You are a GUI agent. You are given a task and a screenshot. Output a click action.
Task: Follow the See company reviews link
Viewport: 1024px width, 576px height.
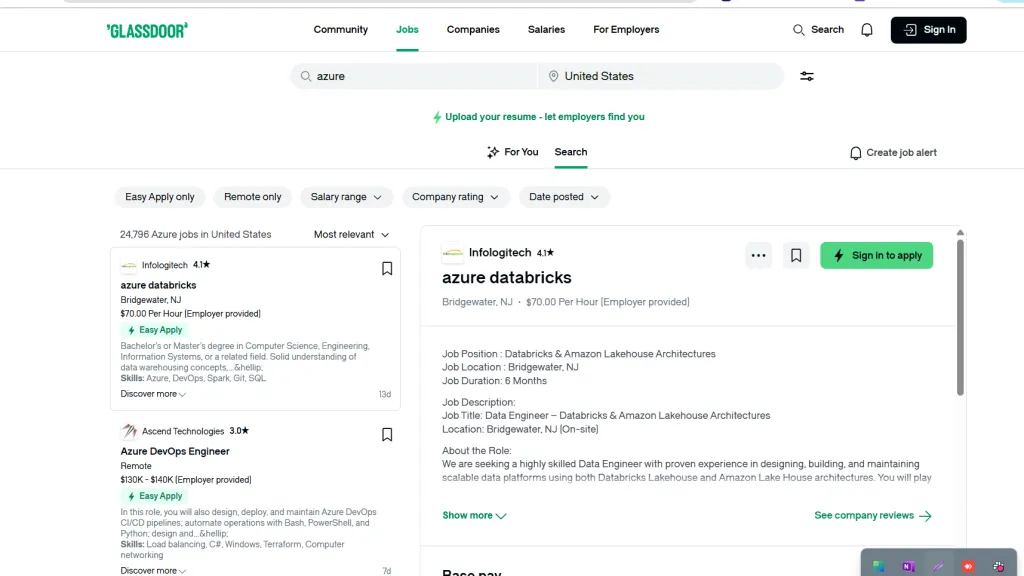pyautogui.click(x=873, y=515)
